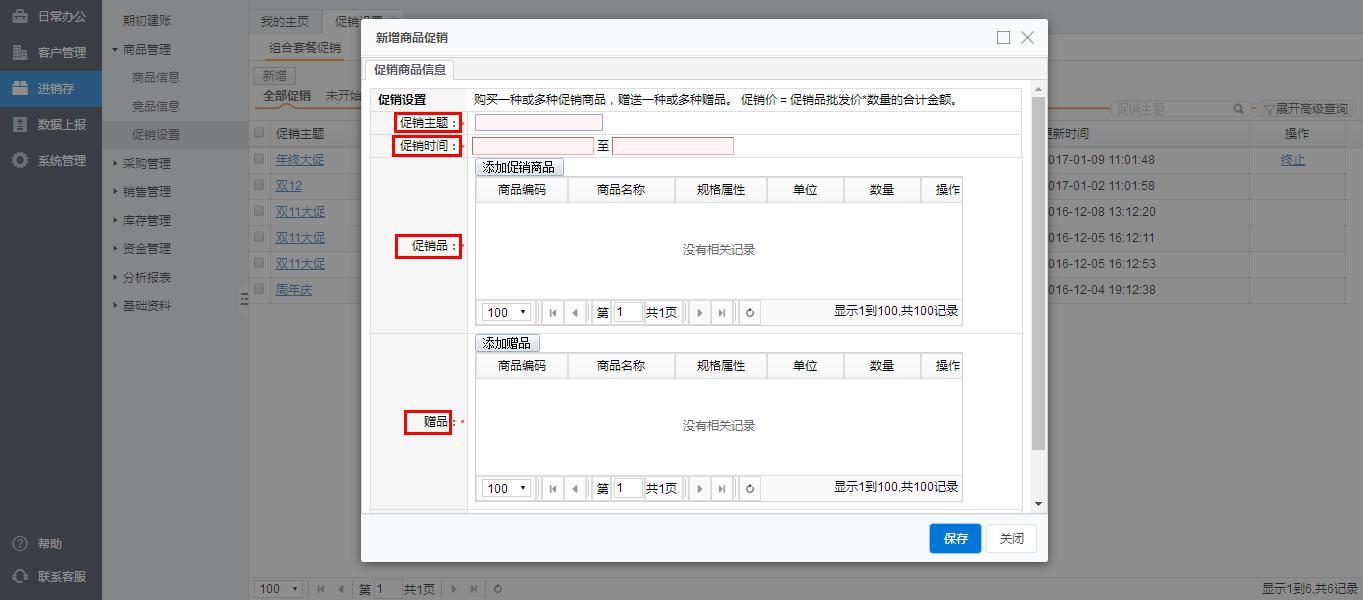
Task: Go to next page in 赠品 grid
Action: point(699,489)
